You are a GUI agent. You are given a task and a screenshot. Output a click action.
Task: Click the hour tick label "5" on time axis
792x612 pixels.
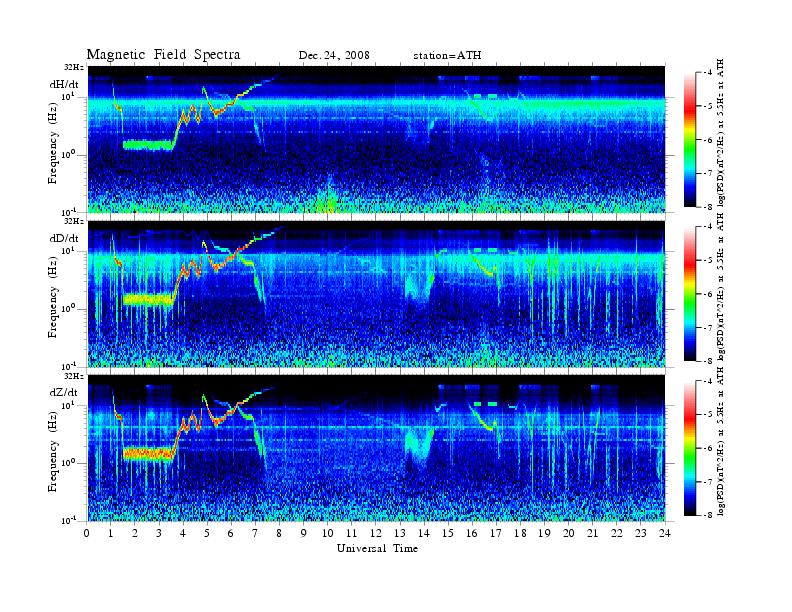click(x=207, y=533)
